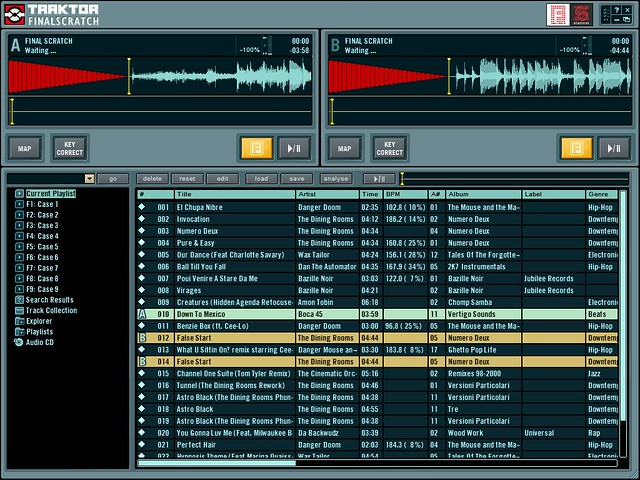640x480 pixels.
Task: Click the MAP button on Deck B
Action: click(x=344, y=148)
